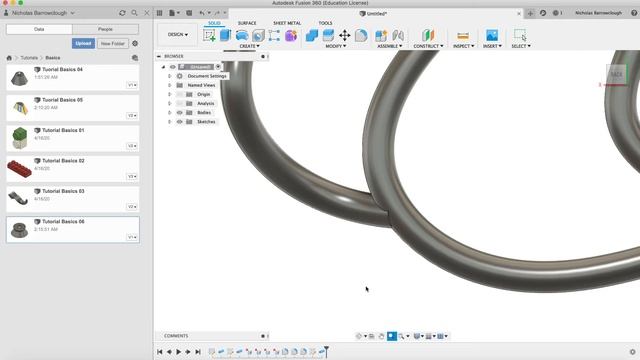Activate the root component radio button
Image resolution: width=640 pixels, height=360 pixels.
pos(218,67)
